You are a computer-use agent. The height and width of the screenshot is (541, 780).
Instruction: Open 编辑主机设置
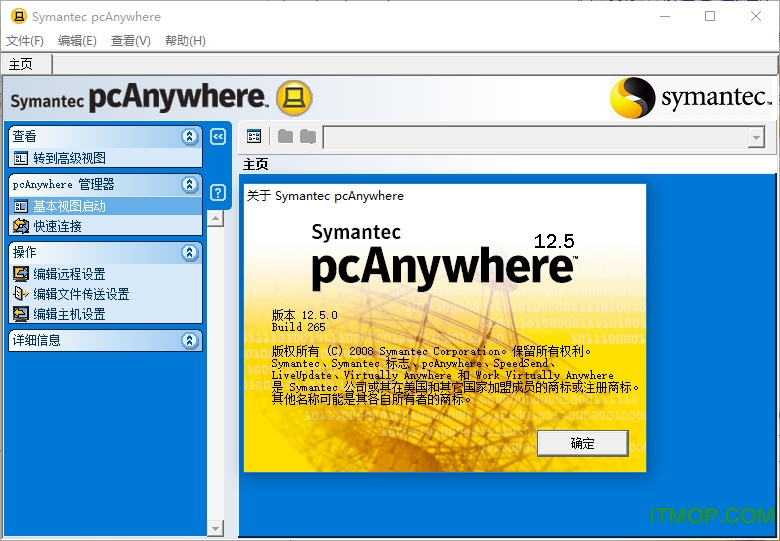pyautogui.click(x=69, y=314)
